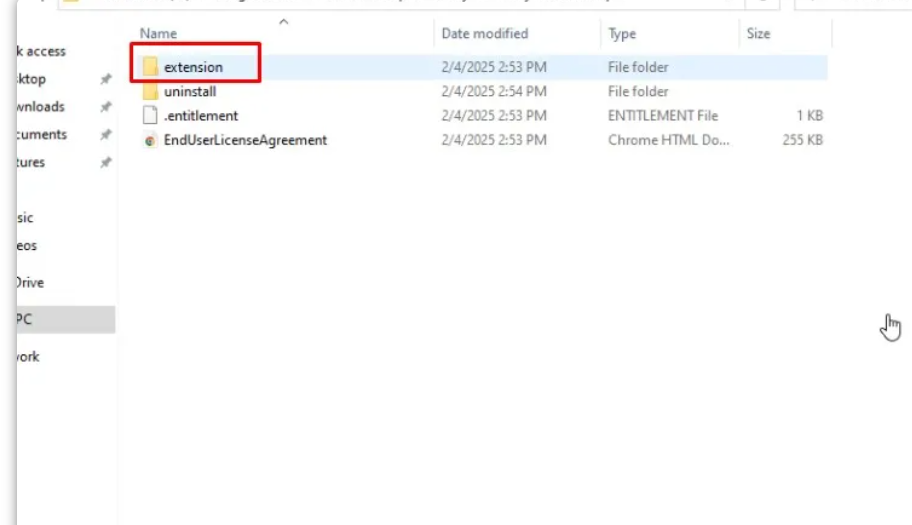912x525 pixels.
Task: Go to Desktop in the sidebar
Action: (x=32, y=79)
